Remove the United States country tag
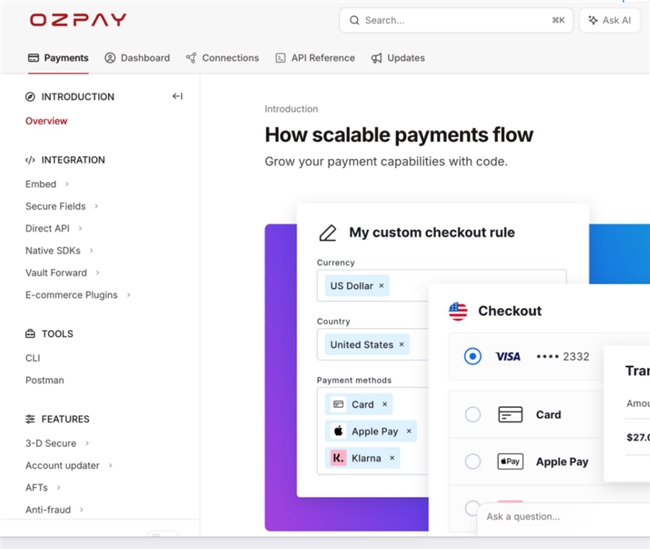This screenshot has width=650, height=549. (x=402, y=345)
